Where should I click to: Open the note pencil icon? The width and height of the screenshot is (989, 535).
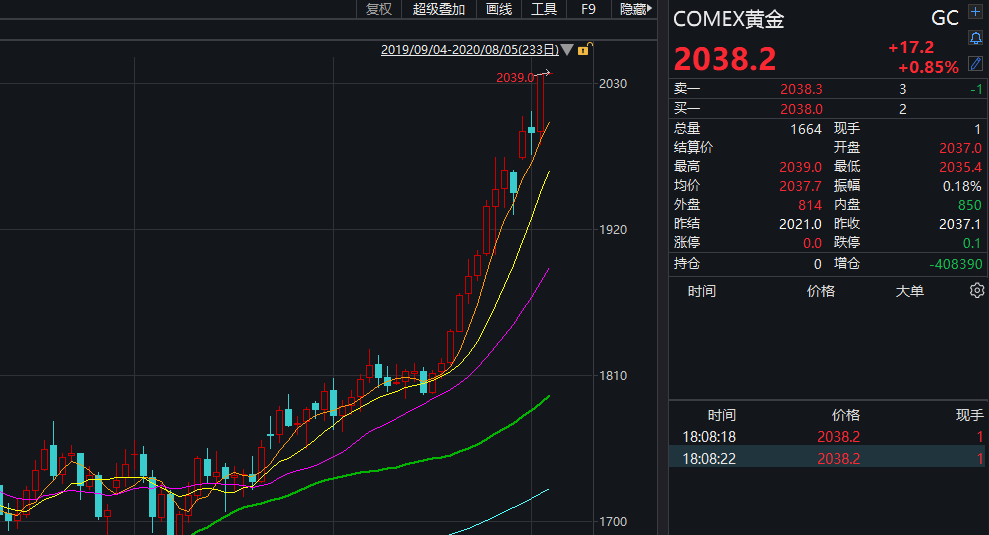click(975, 63)
